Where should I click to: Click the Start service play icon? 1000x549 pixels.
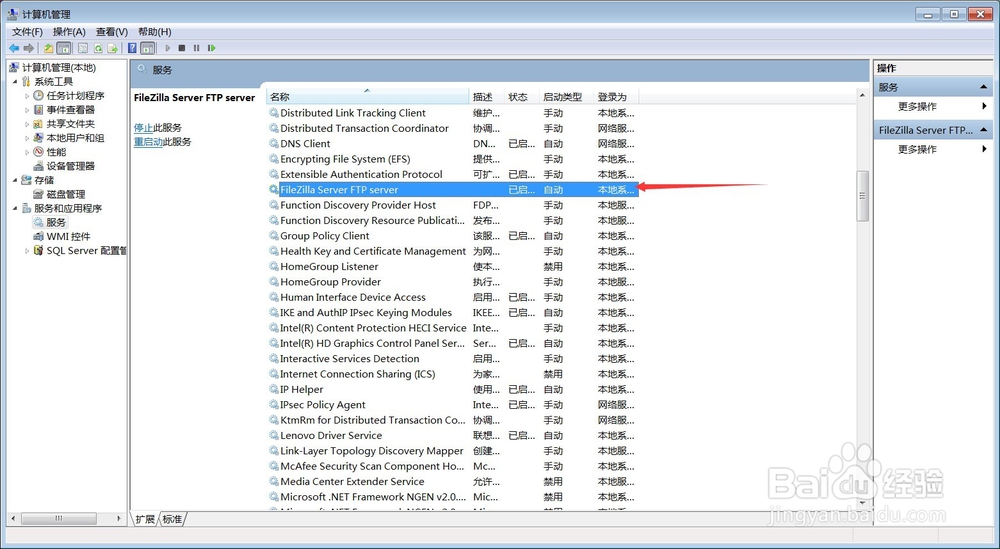[168, 48]
